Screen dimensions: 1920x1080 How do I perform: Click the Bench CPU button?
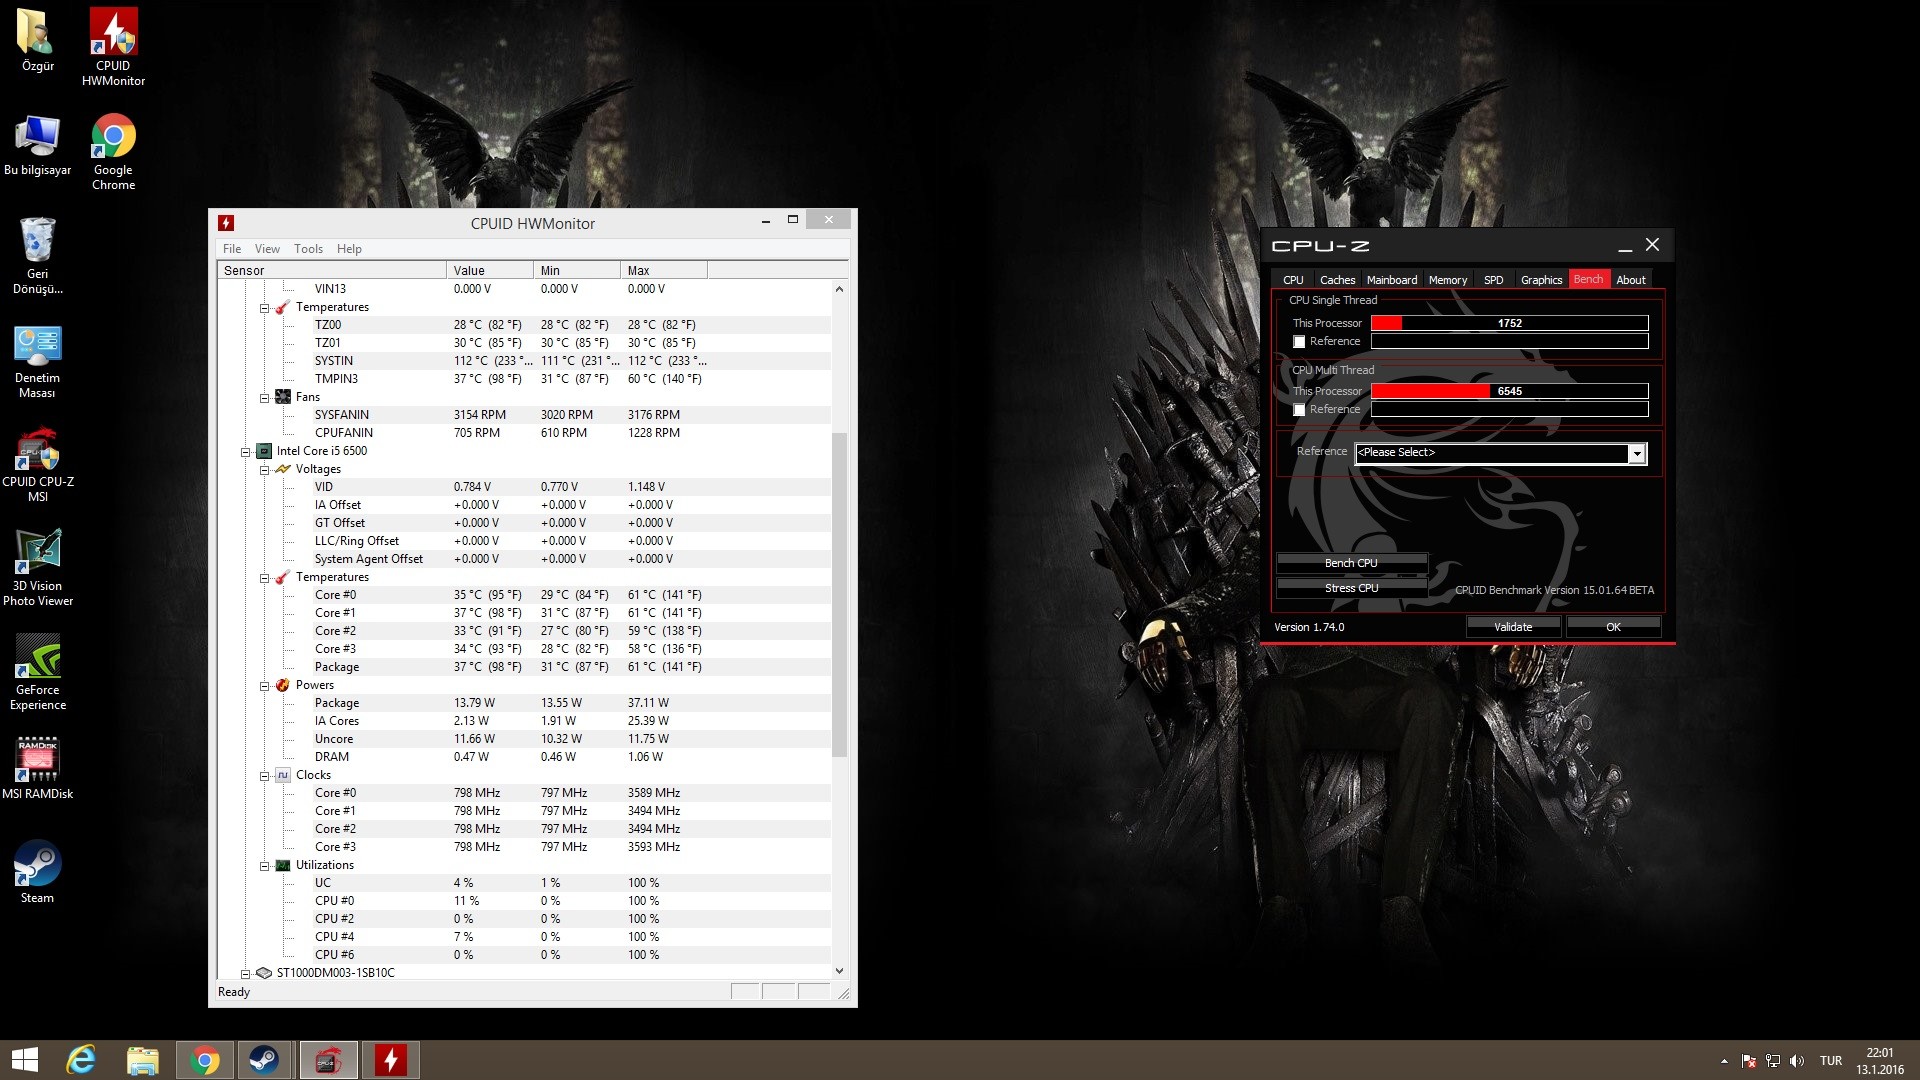1351,563
